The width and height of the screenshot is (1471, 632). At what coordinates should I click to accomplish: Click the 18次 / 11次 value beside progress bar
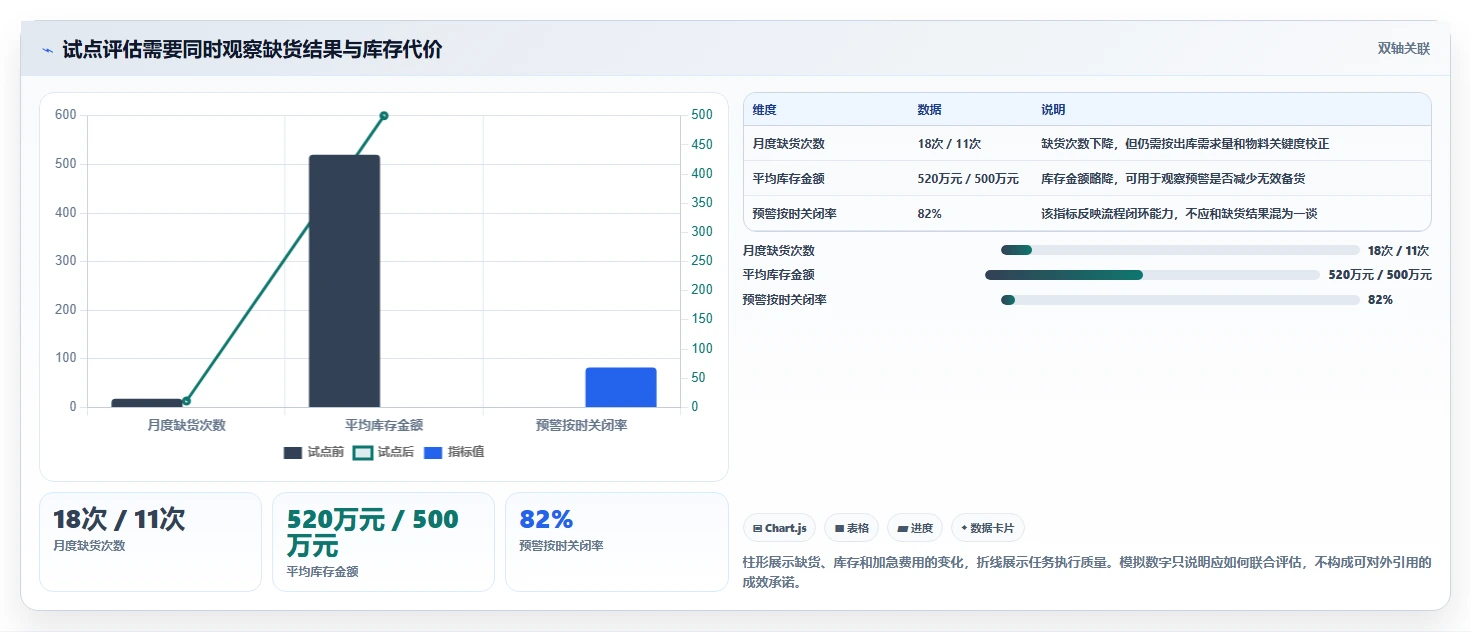(x=1399, y=251)
